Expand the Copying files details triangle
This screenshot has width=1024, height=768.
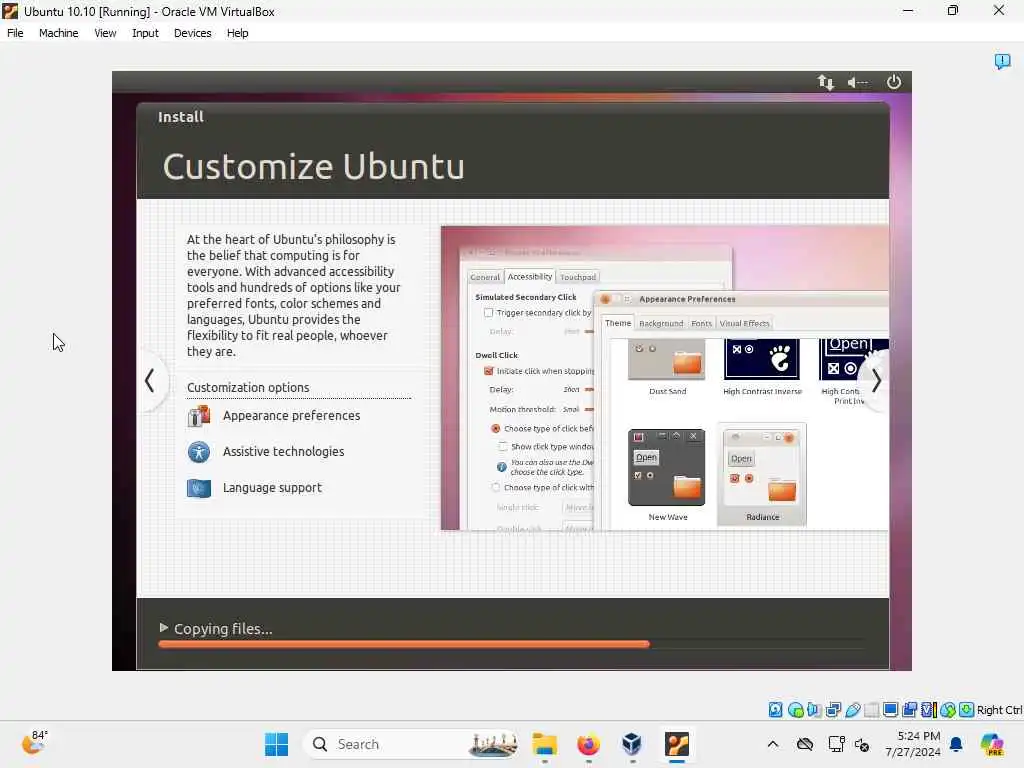163,628
